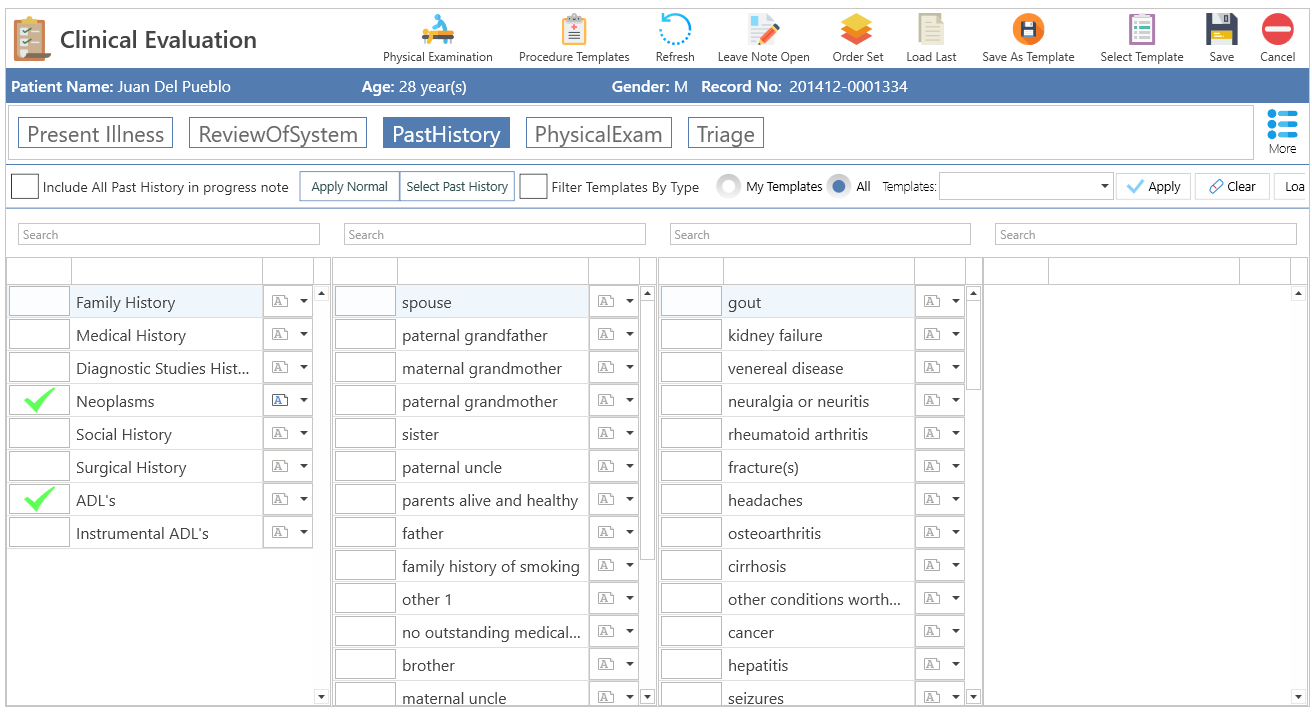Expand dropdown arrow for family history of smoking
This screenshot has width=1312, height=712.
pyautogui.click(x=630, y=566)
